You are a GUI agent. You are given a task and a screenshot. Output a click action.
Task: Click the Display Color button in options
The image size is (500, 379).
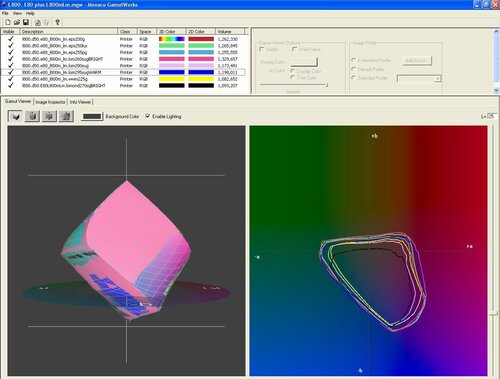tap(304, 62)
